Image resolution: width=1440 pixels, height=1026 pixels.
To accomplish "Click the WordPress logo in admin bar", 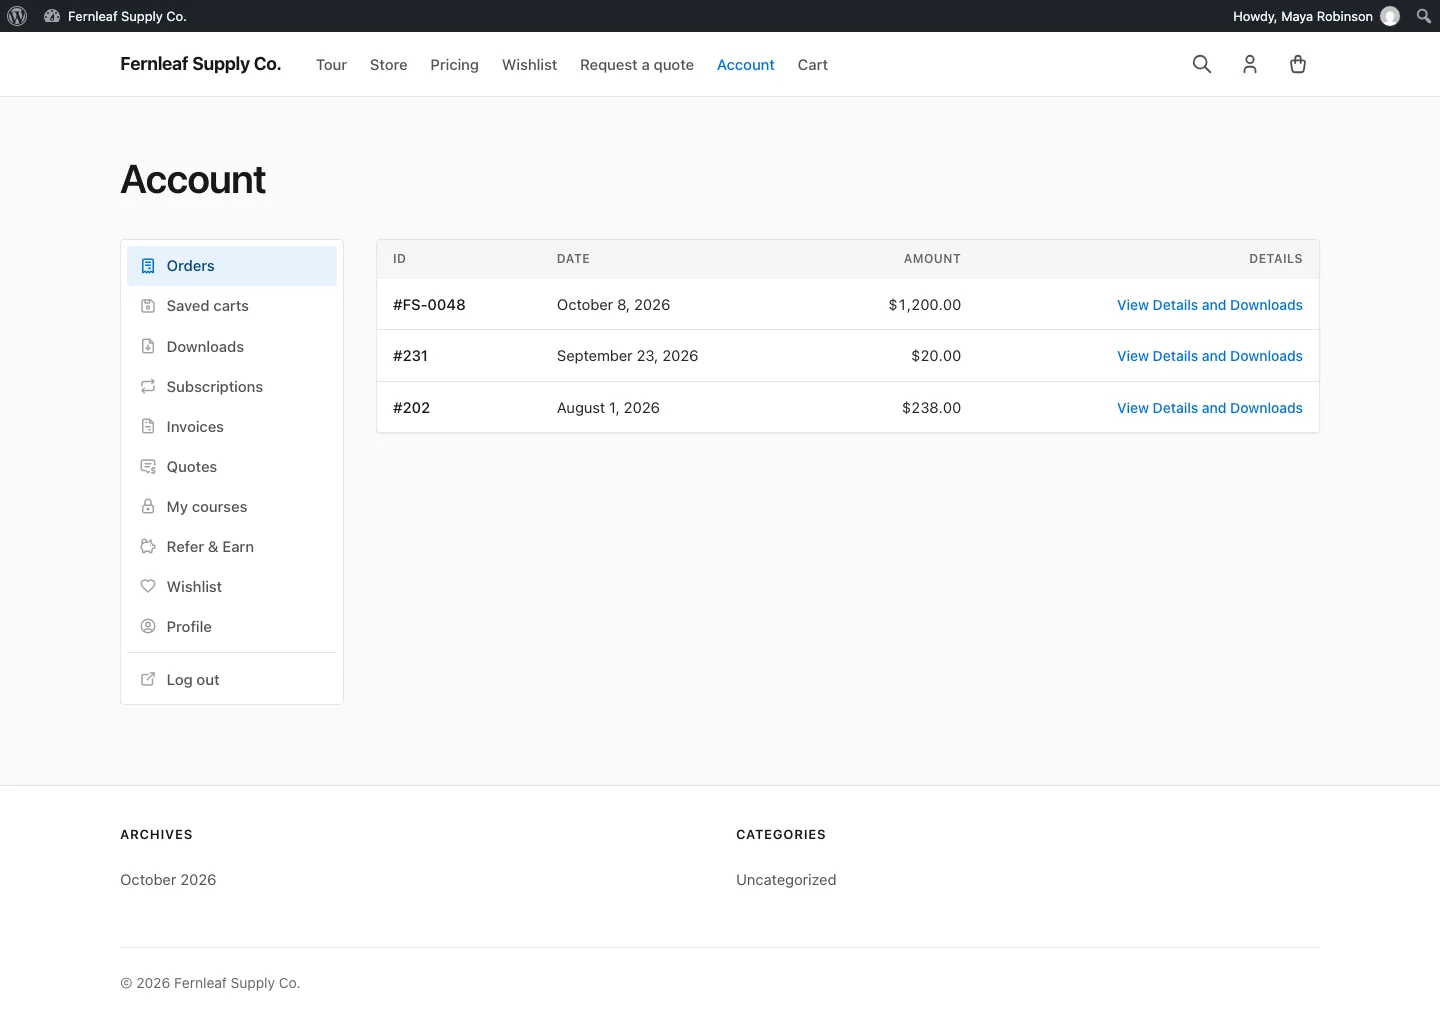I will tap(17, 16).
